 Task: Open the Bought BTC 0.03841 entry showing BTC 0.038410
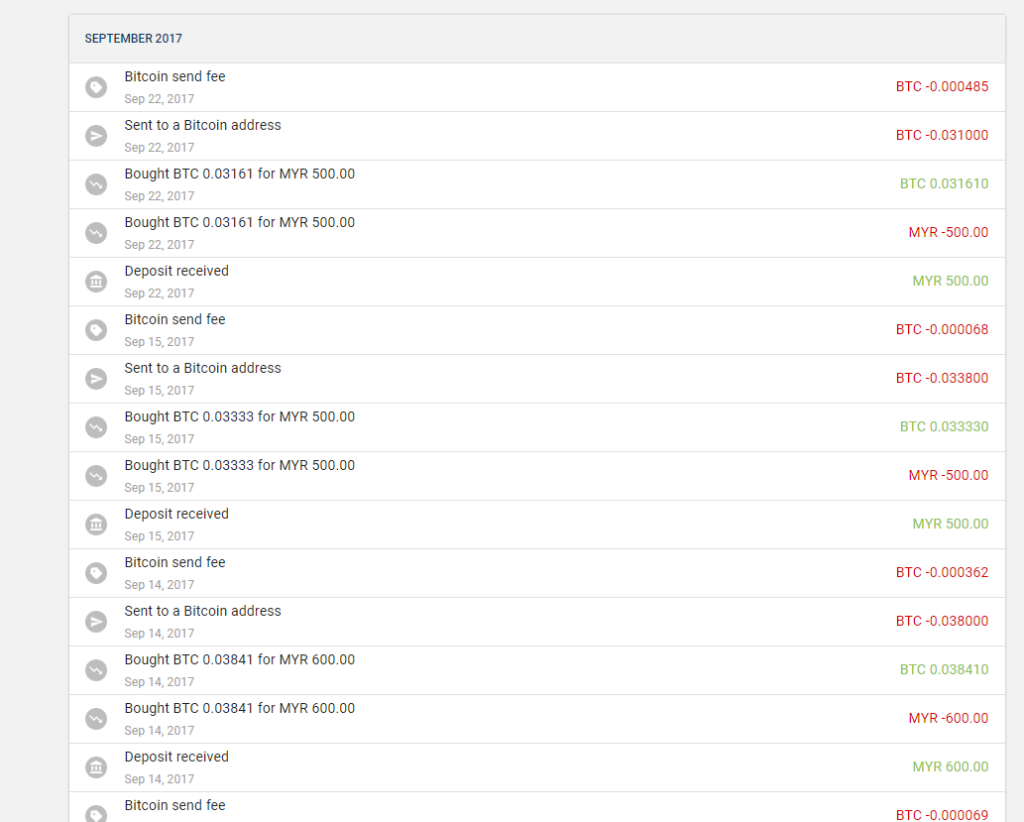coord(537,670)
